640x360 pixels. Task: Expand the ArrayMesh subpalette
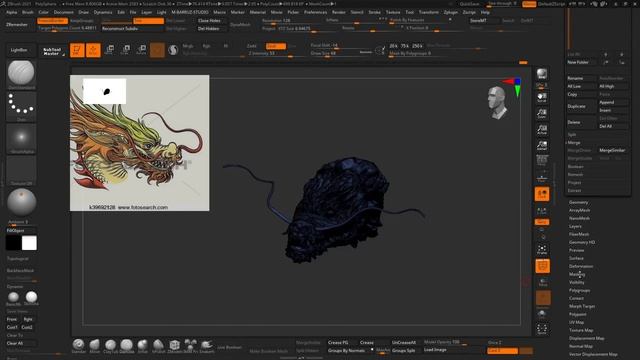[x=579, y=210]
